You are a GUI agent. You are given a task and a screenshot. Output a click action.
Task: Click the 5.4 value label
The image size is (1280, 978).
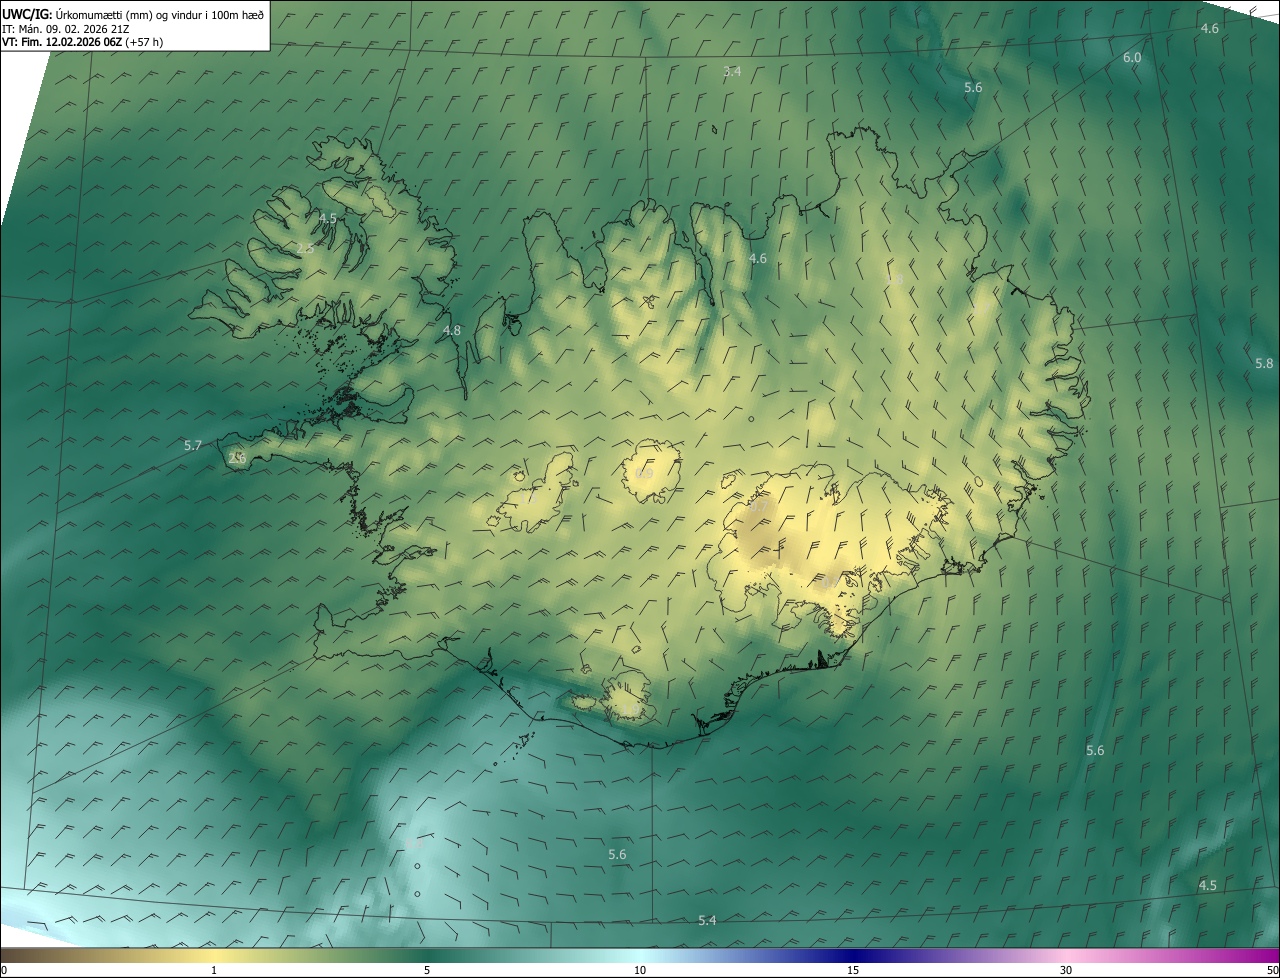[707, 920]
